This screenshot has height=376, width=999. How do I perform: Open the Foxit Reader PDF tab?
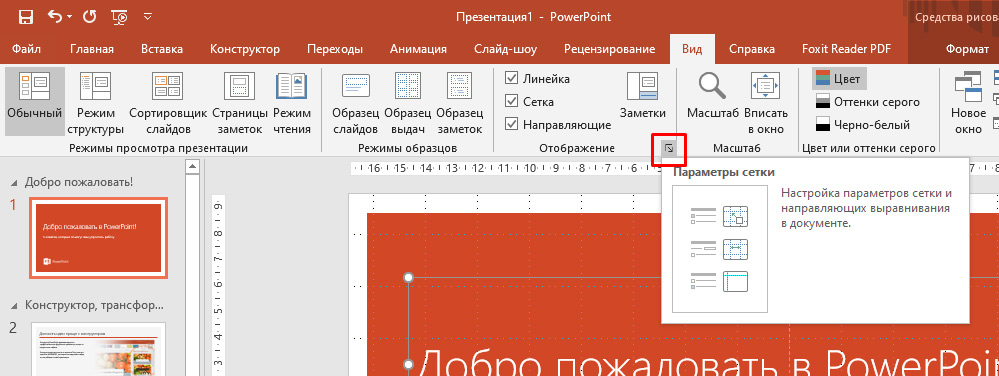pos(846,49)
